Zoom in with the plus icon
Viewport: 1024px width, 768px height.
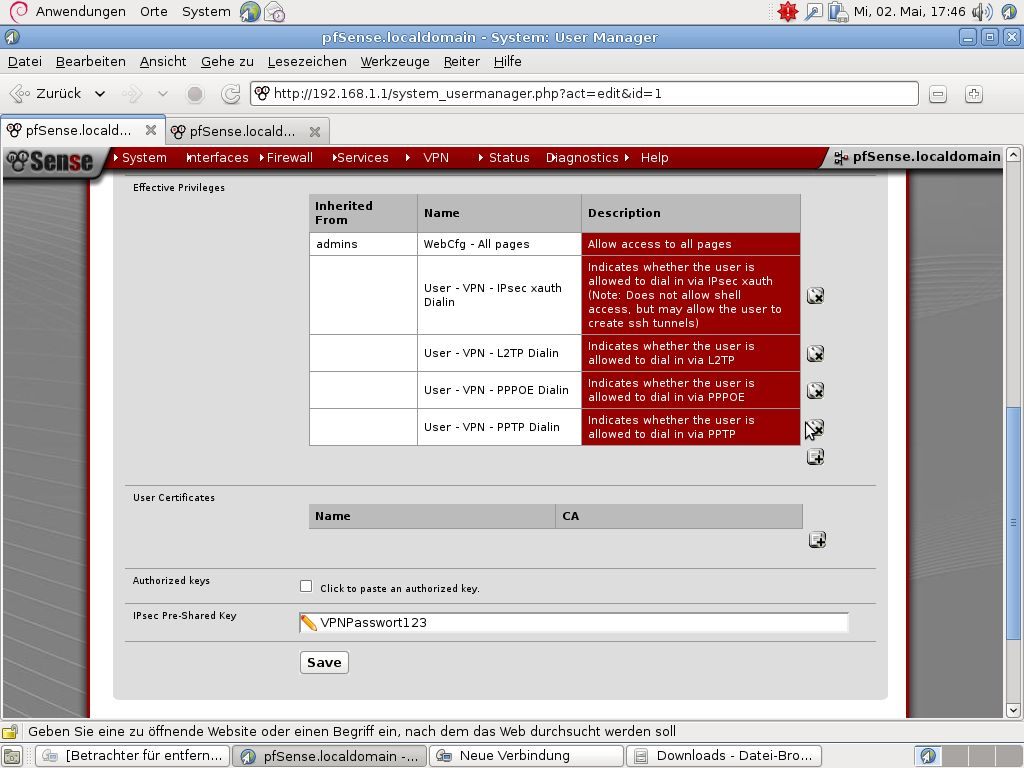tap(974, 94)
